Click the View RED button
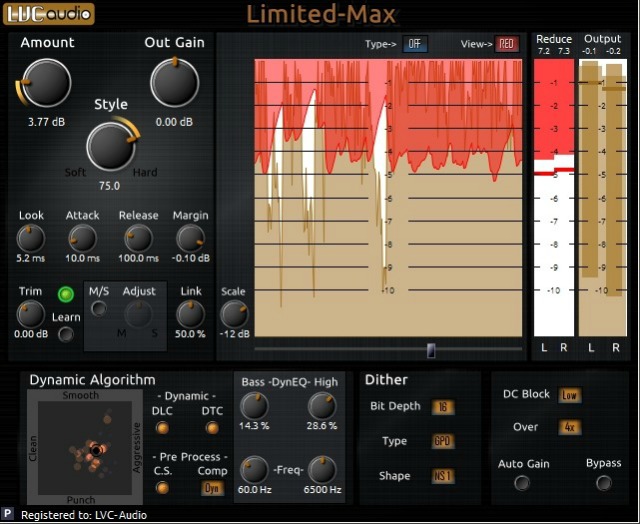The height and width of the screenshot is (524, 640). point(507,44)
